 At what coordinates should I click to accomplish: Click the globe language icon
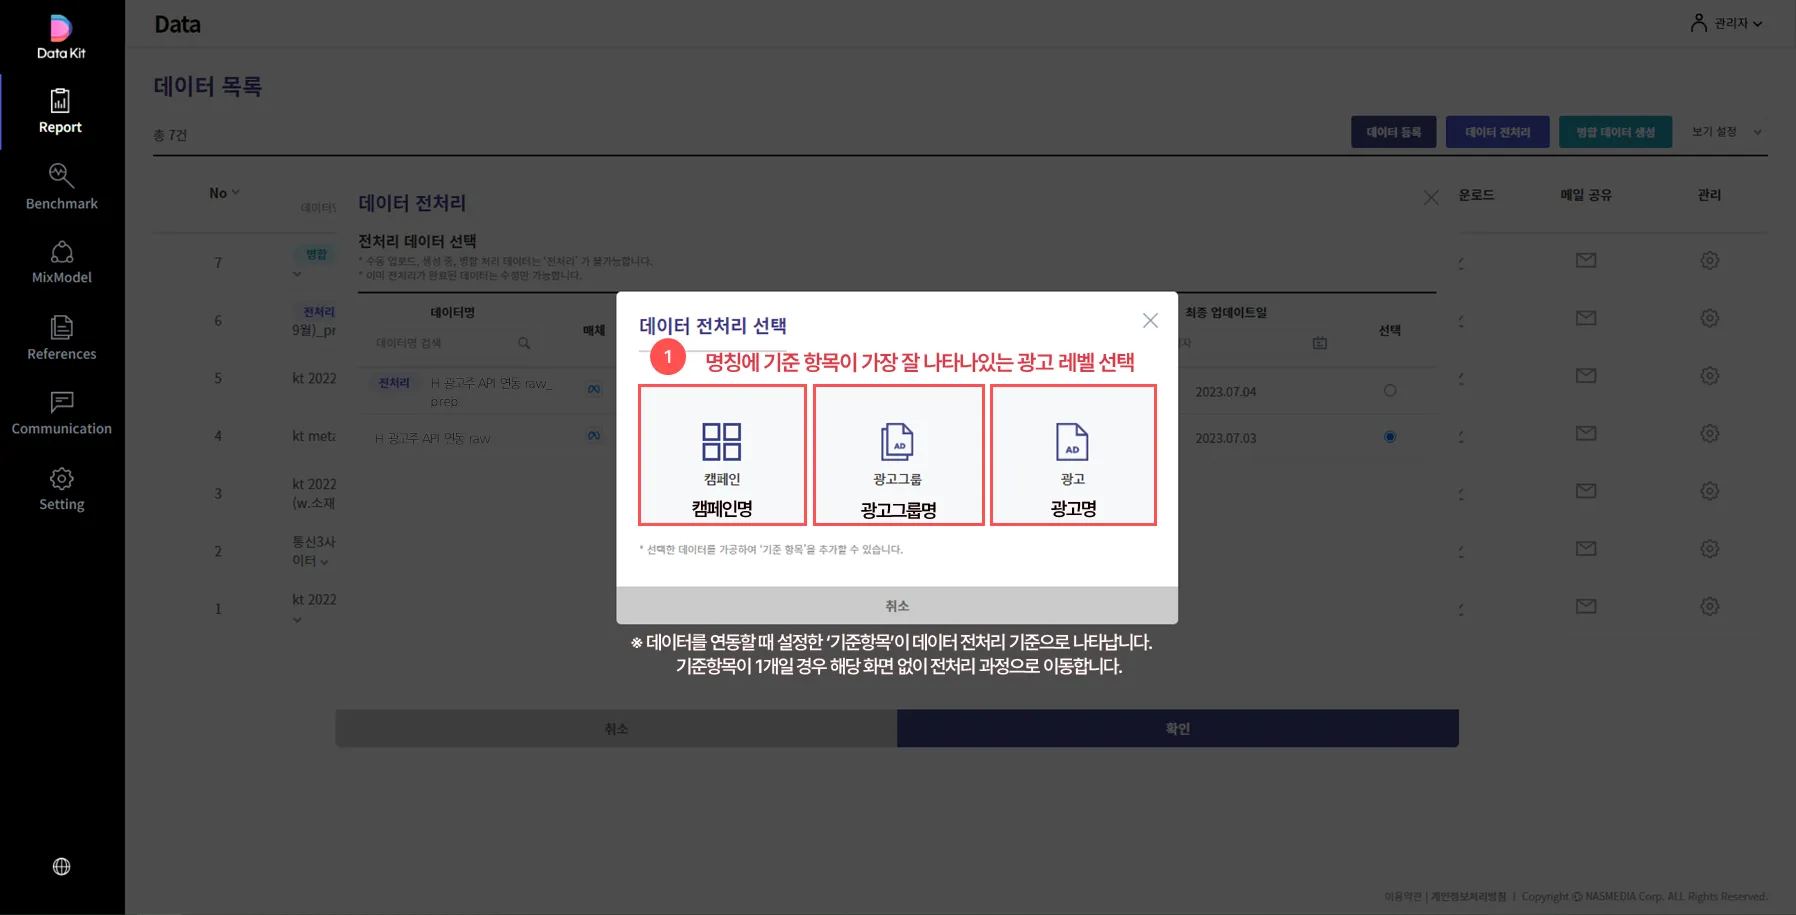click(61, 866)
